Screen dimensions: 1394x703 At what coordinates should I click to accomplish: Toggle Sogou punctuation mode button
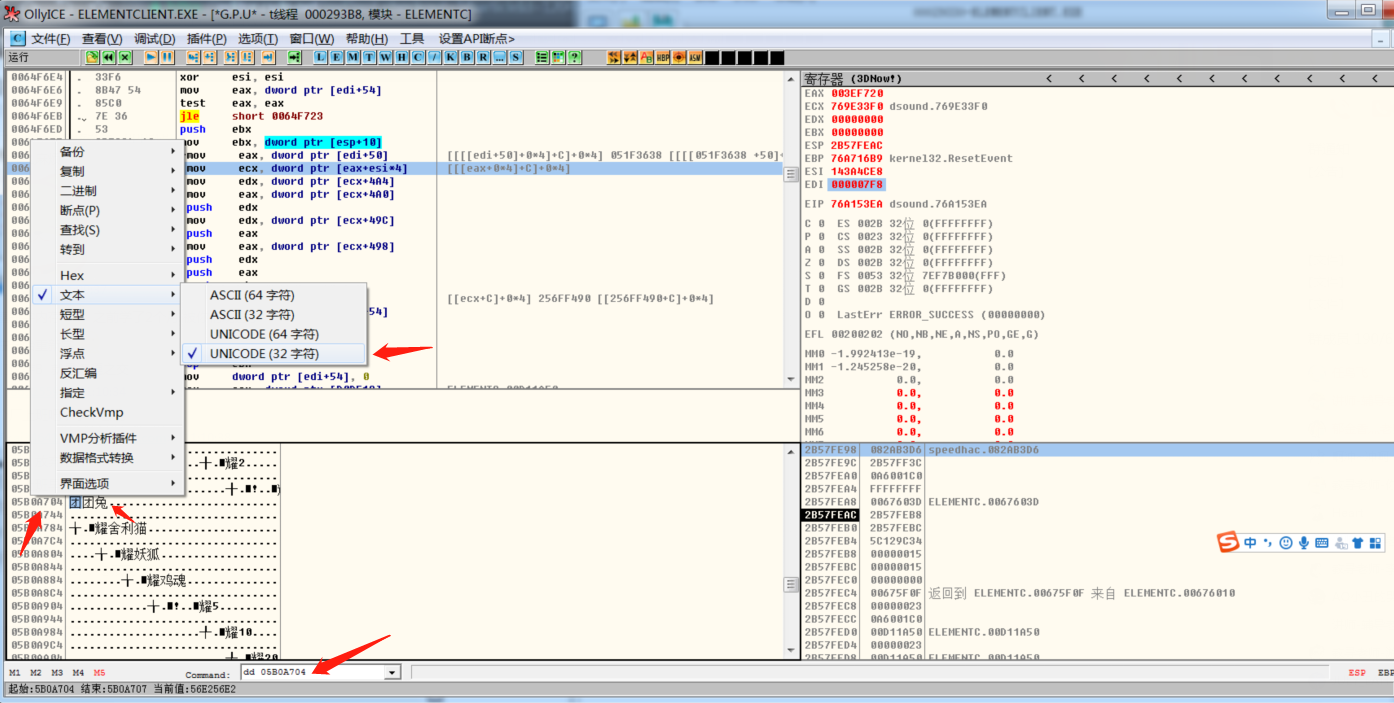[x=1268, y=543]
